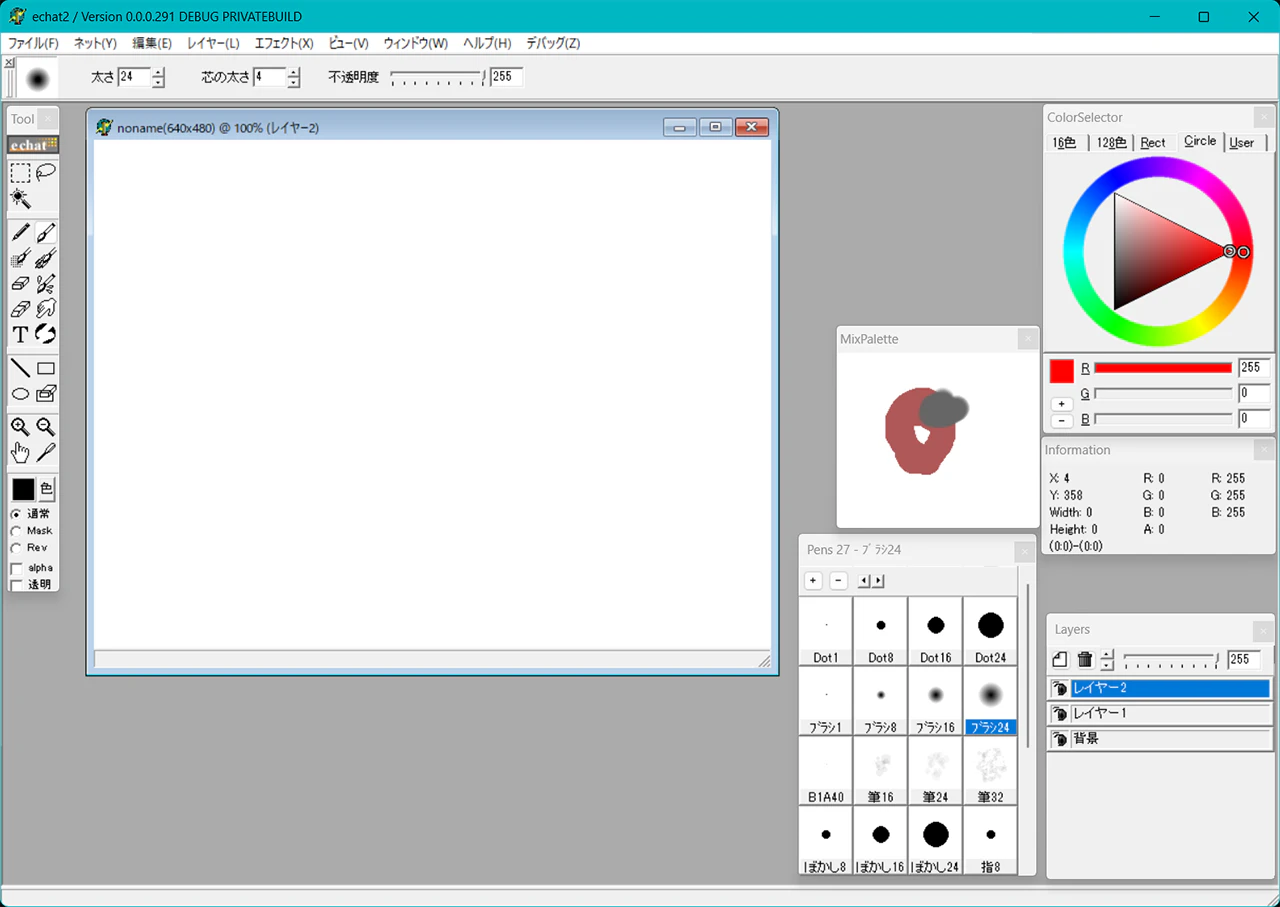Image resolution: width=1280 pixels, height=907 pixels.
Task: Select the 3D box tool
Action: [x=46, y=394]
